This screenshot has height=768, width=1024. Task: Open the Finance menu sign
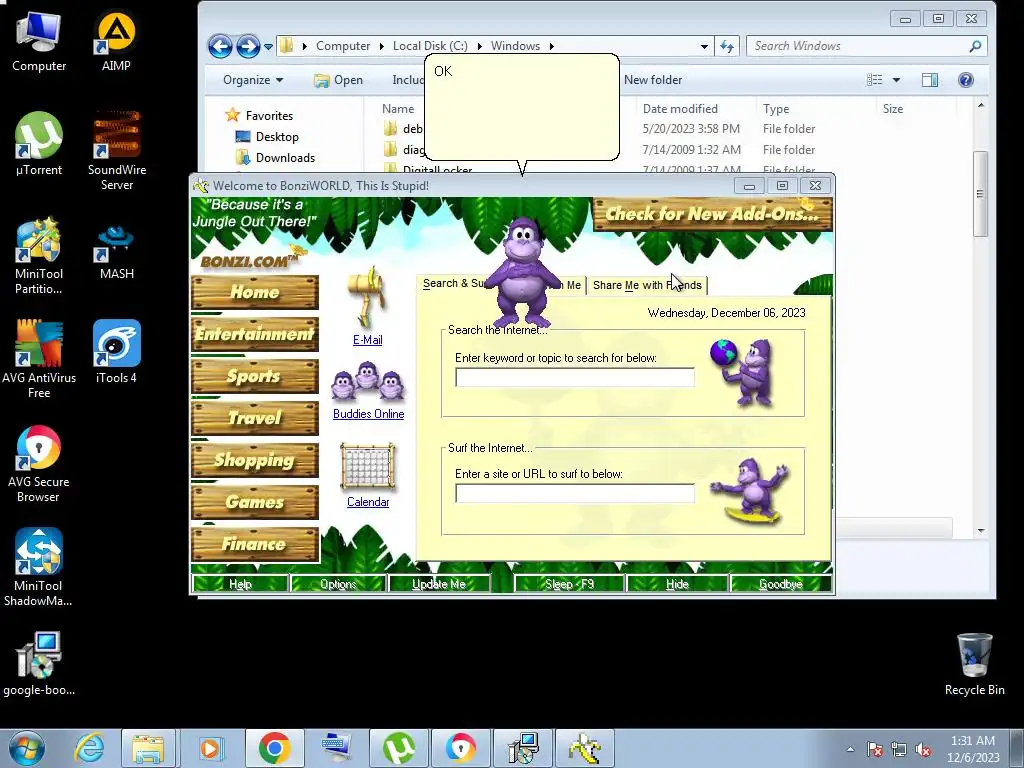pyautogui.click(x=255, y=544)
